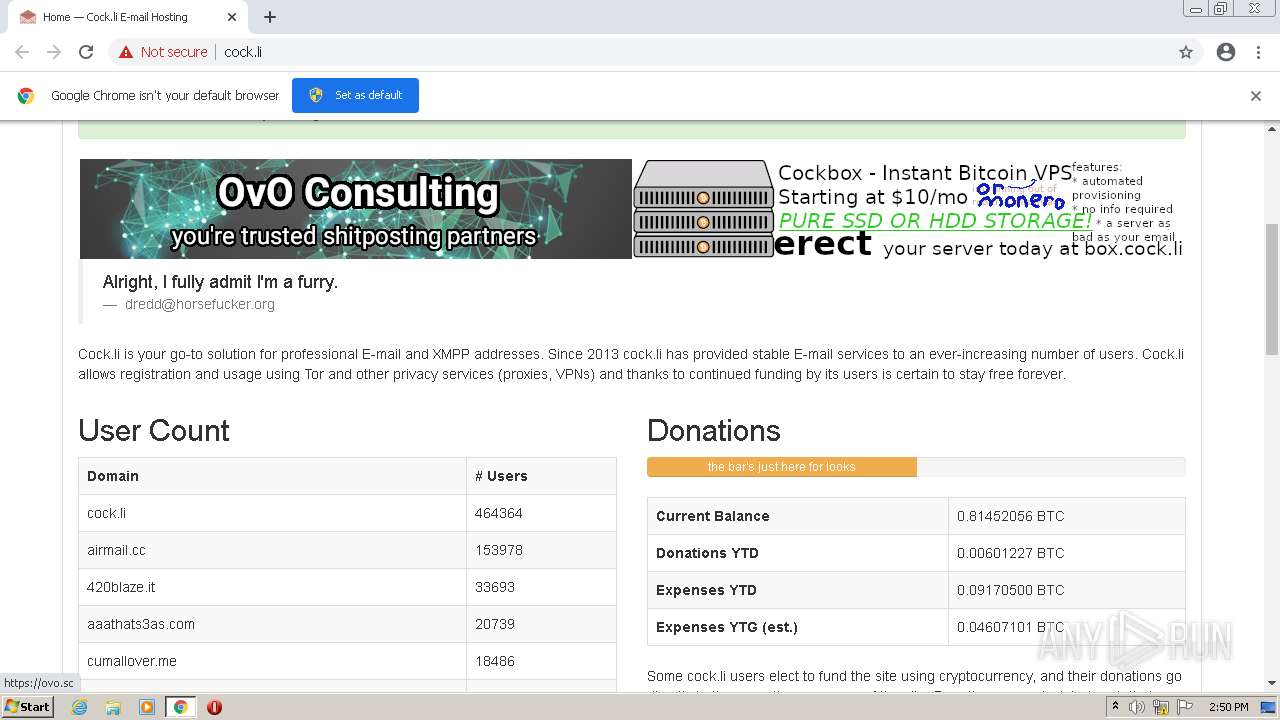Select the 420blaze.it domain row
This screenshot has width=1280, height=720.
[347, 587]
